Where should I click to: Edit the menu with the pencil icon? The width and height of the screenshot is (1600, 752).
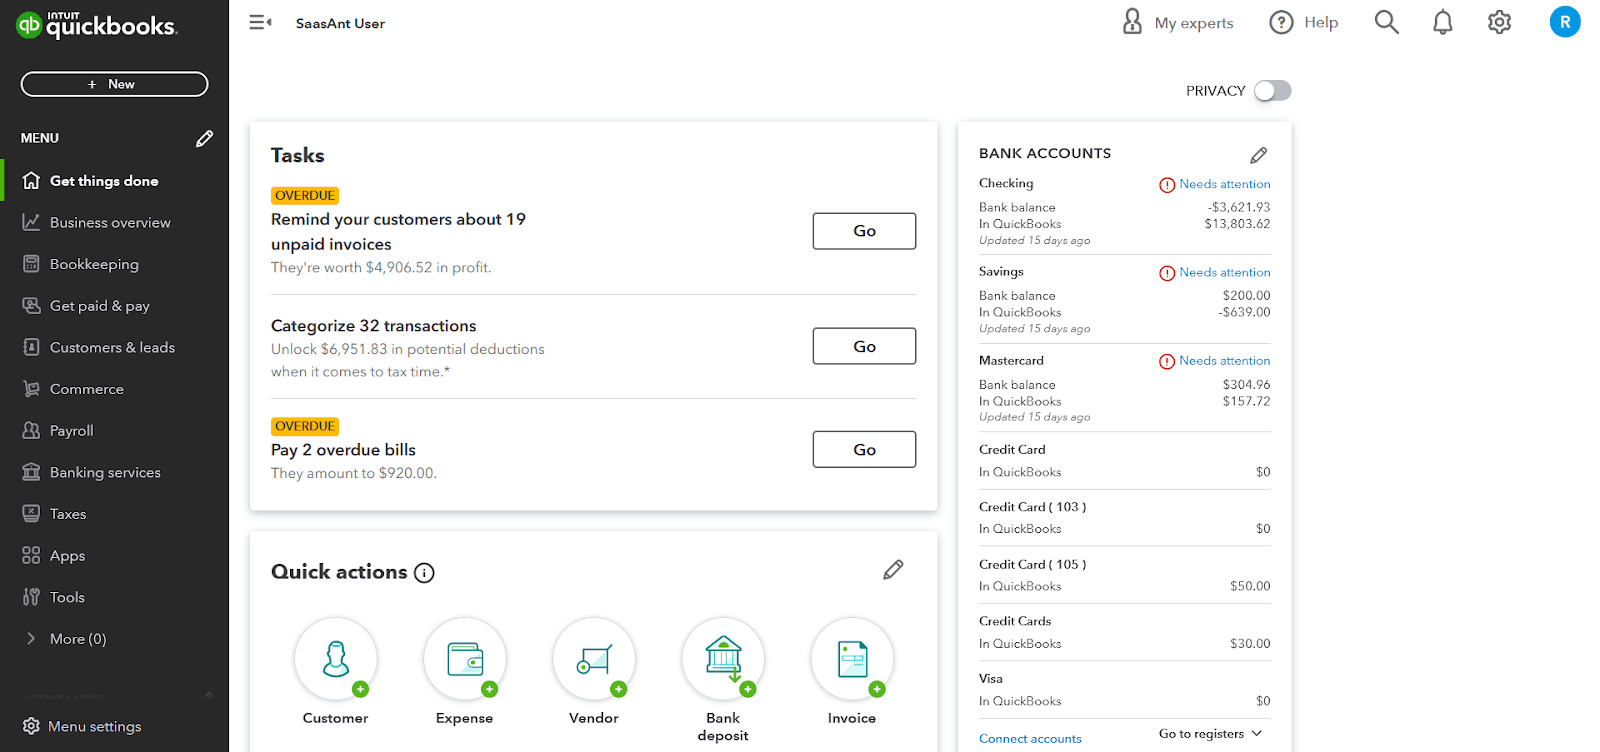pos(204,138)
